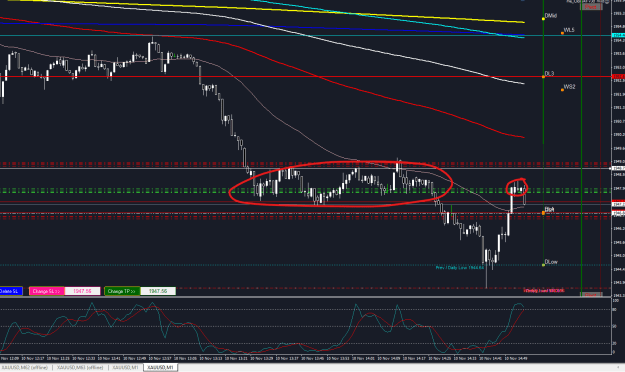Click the 10 Nov 14:01 time axis label
Image resolution: width=625 pixels, height=372 pixels.
365,358
